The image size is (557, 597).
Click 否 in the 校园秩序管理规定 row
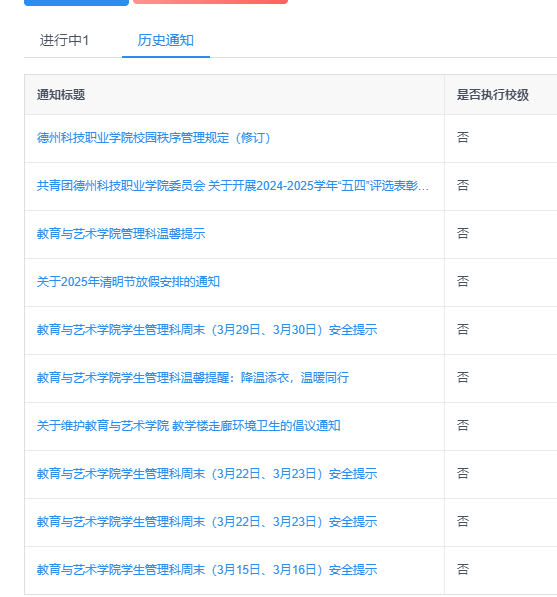[463, 138]
